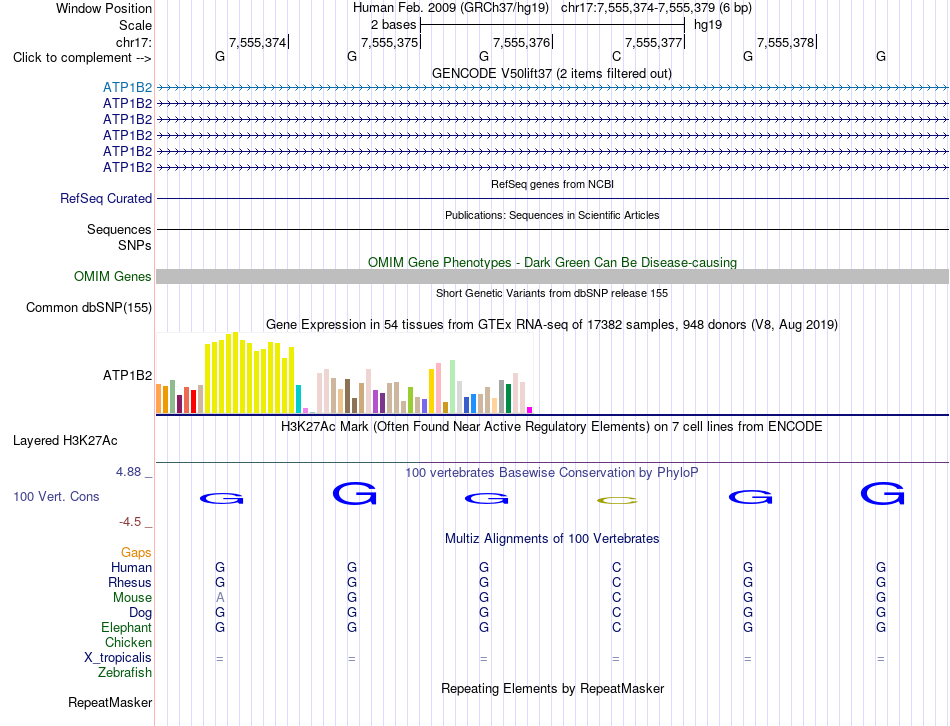Click 'Short Genetic Variants from dbSNP release 155'

[552, 293]
